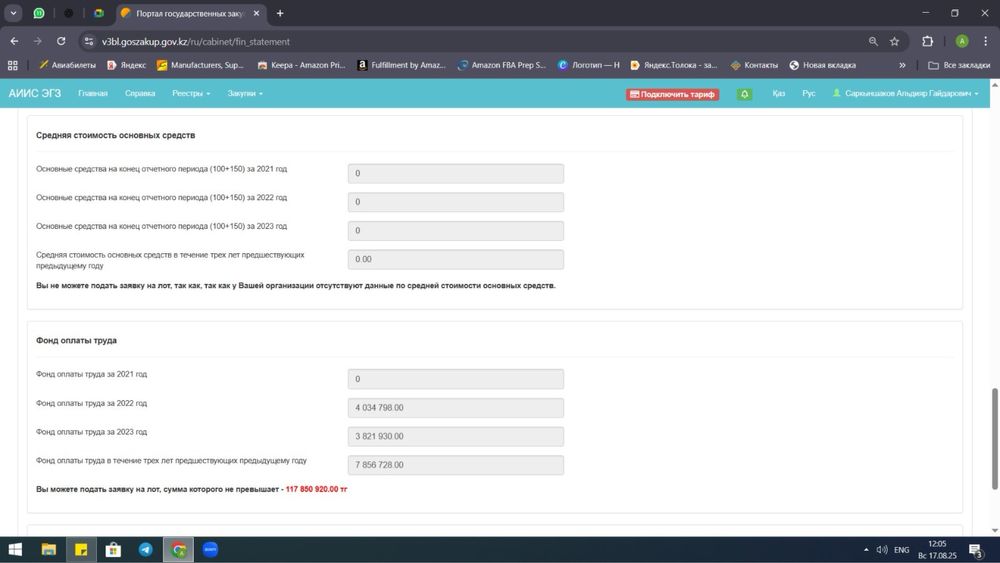Click the volume icon in the system tray
The image size is (1000, 563).
click(882, 550)
